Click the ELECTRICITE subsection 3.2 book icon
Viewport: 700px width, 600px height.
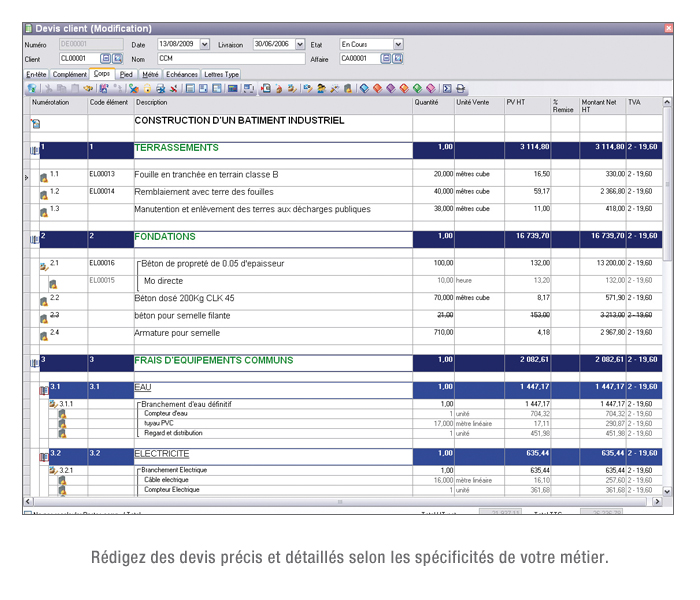click(x=43, y=456)
